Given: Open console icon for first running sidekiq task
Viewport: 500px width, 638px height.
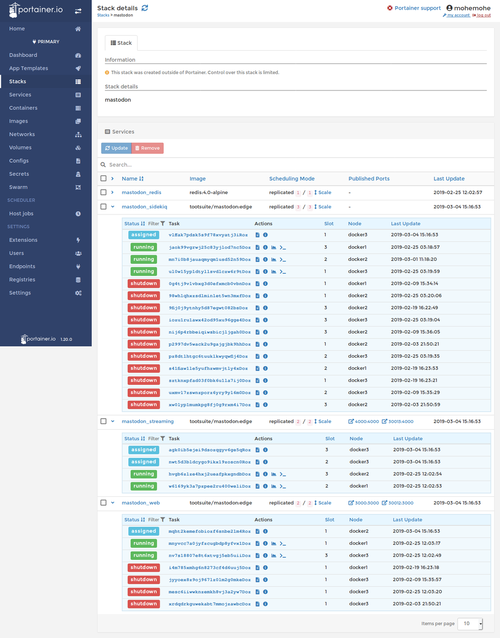Looking at the screenshot, I should [x=282, y=247].
